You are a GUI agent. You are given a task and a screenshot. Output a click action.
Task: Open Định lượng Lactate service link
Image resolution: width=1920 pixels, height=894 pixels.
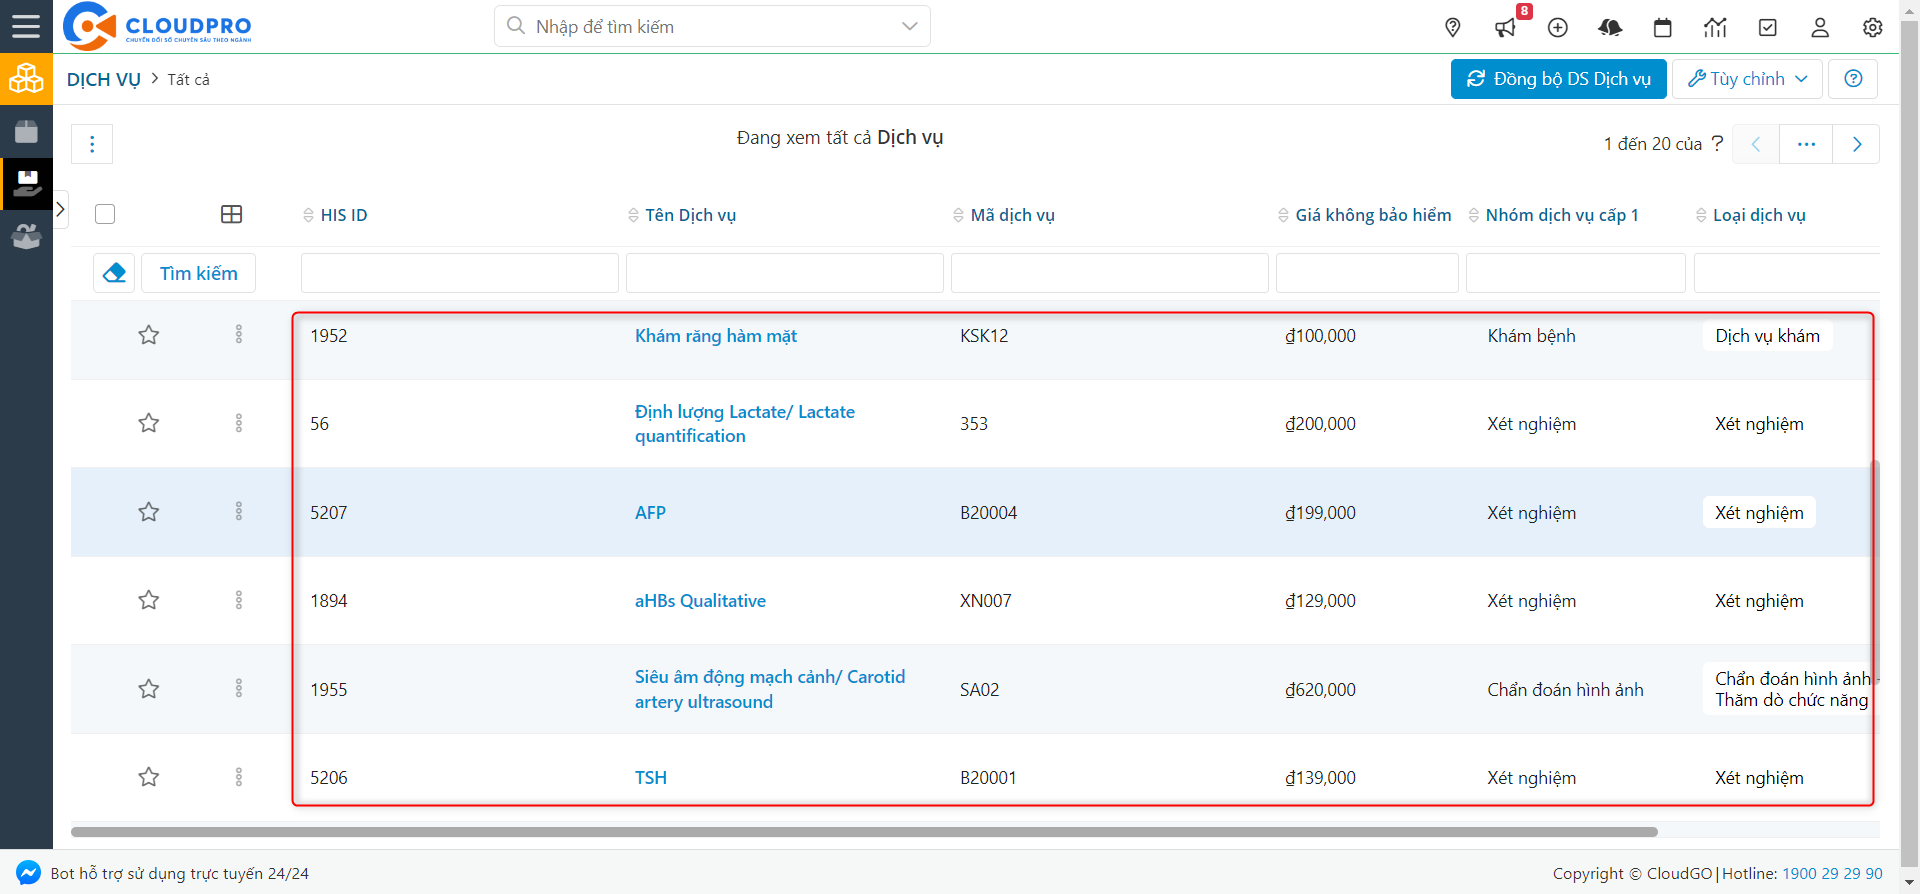pos(745,424)
